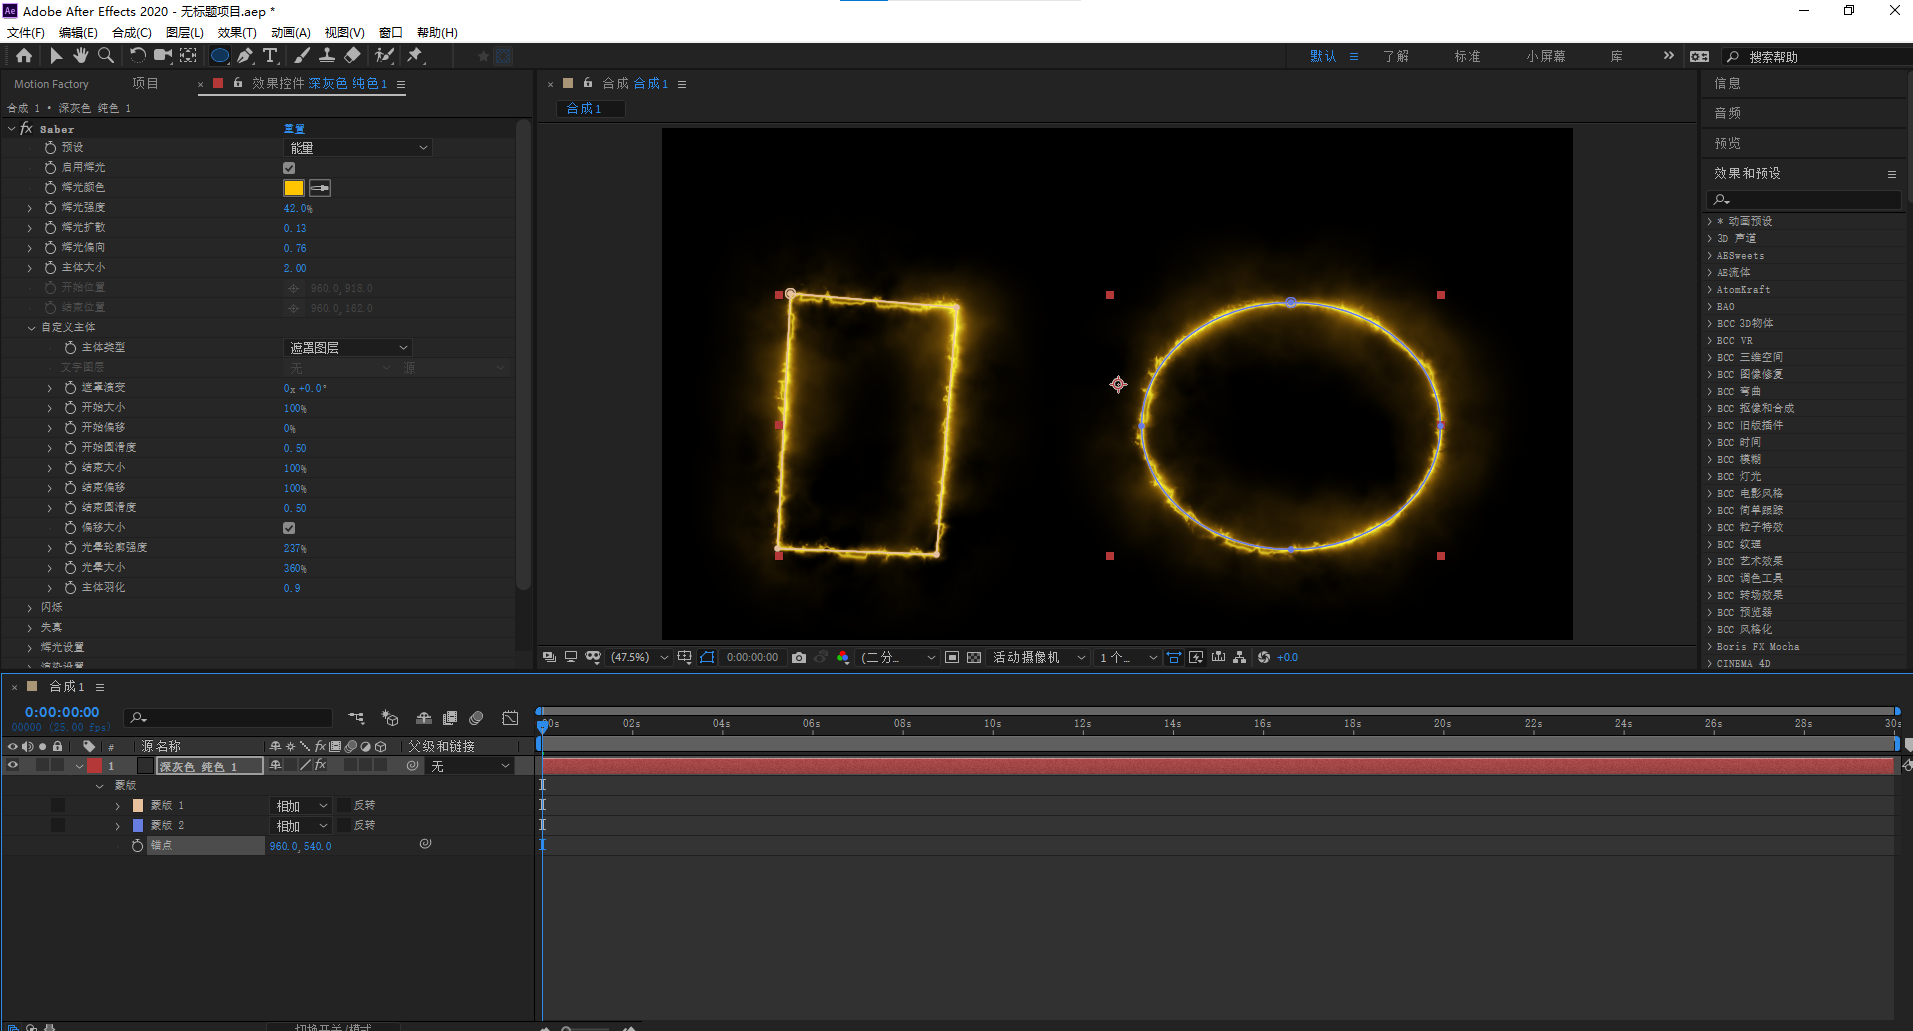Click the 重置 link for Saber

(294, 129)
